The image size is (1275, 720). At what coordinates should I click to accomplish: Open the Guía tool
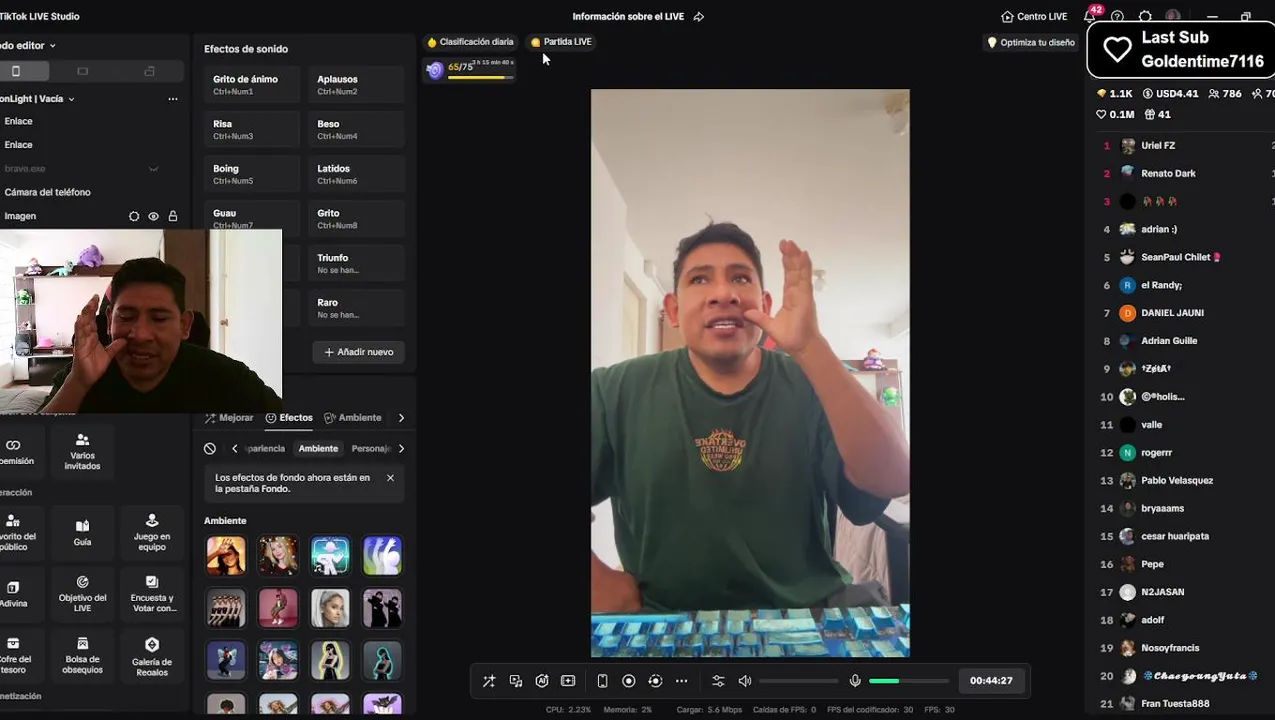[x=82, y=533]
